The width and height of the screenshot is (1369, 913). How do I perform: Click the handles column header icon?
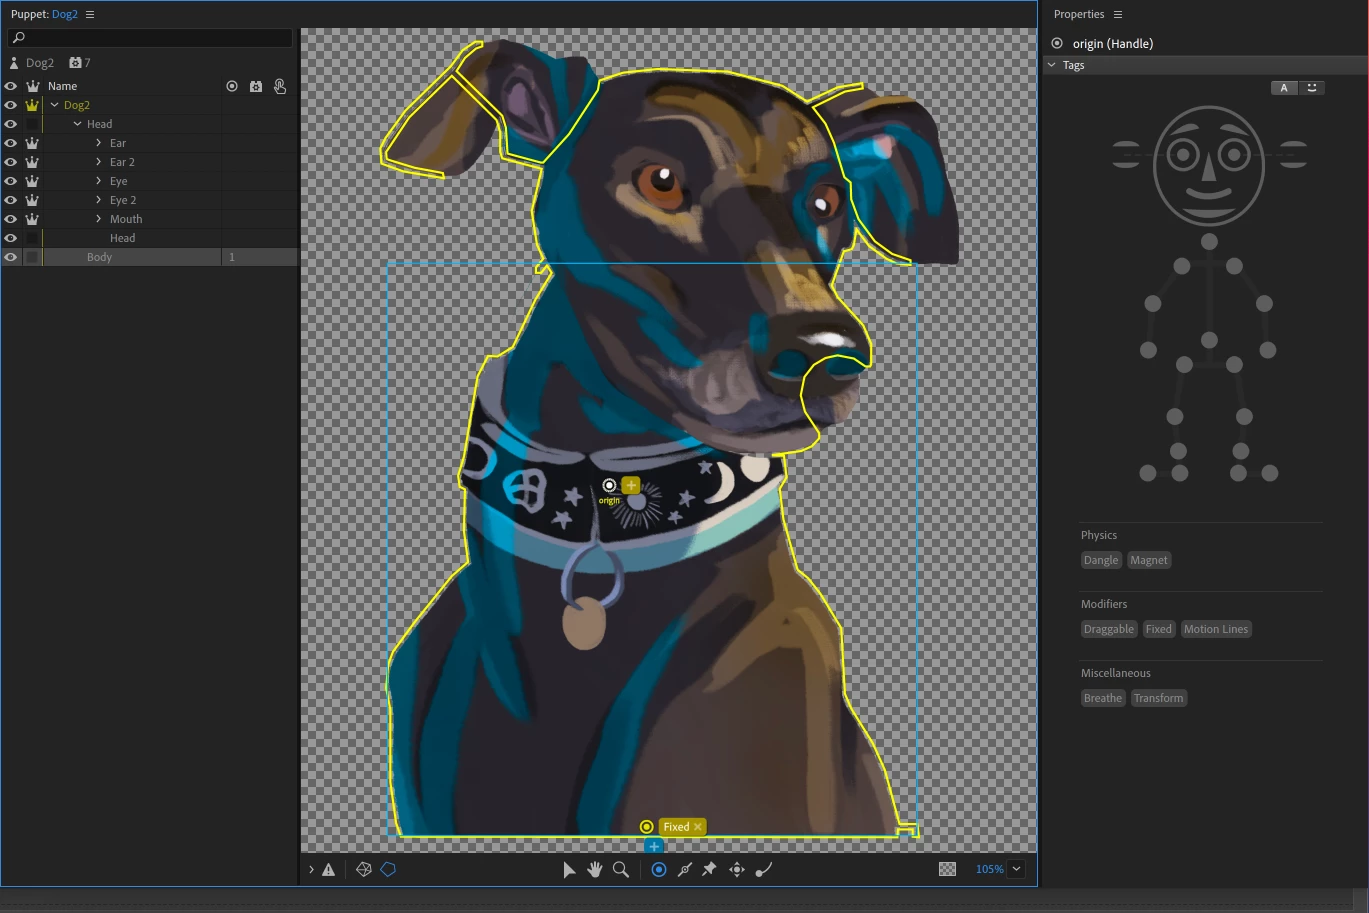click(x=232, y=86)
